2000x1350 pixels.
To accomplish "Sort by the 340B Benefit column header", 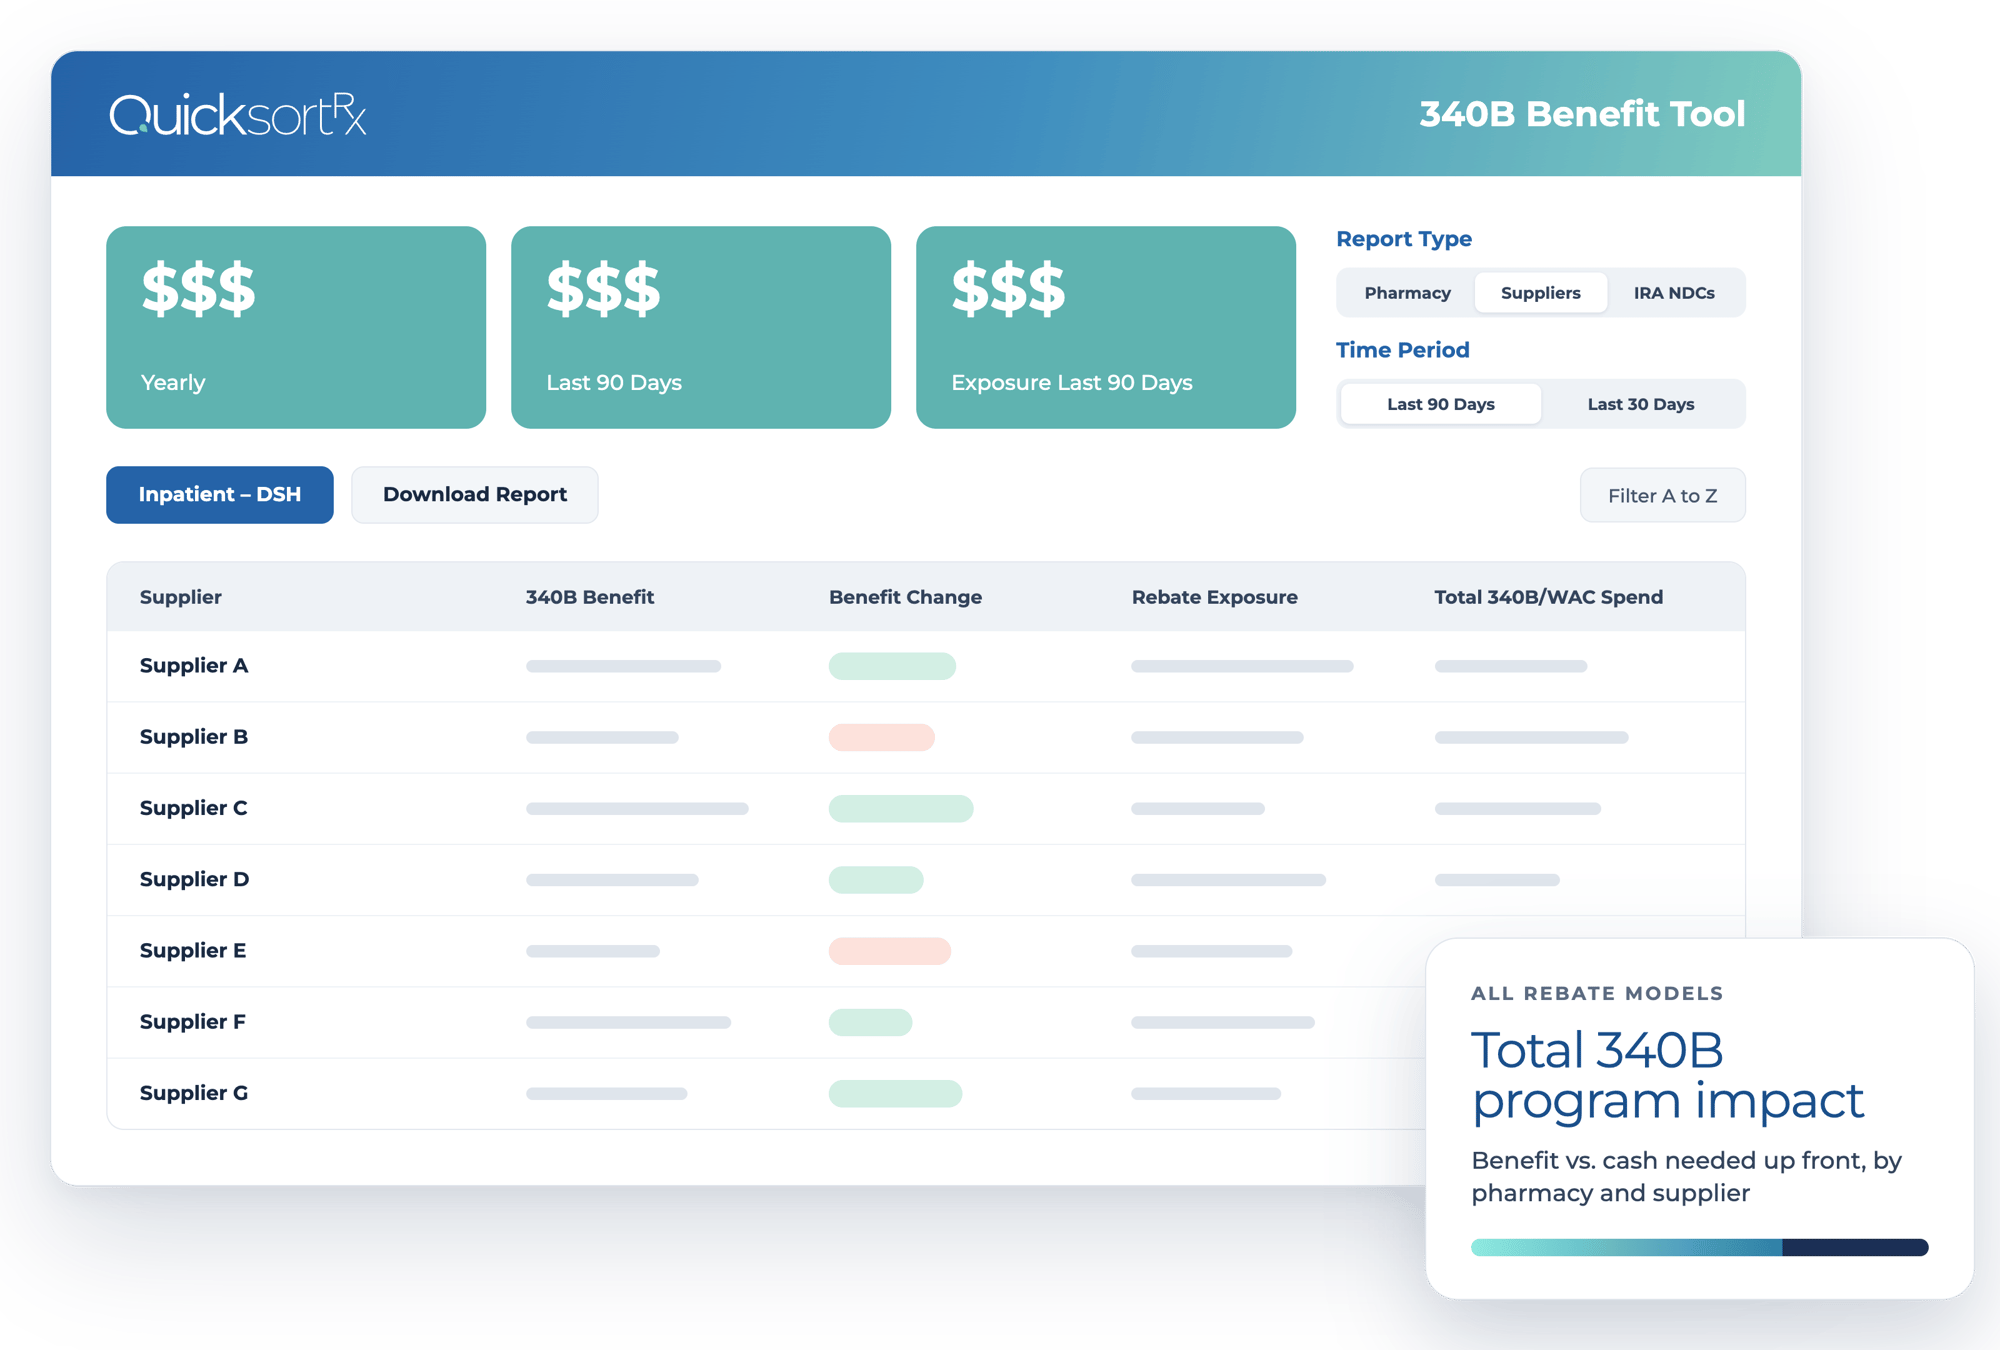I will tap(590, 597).
